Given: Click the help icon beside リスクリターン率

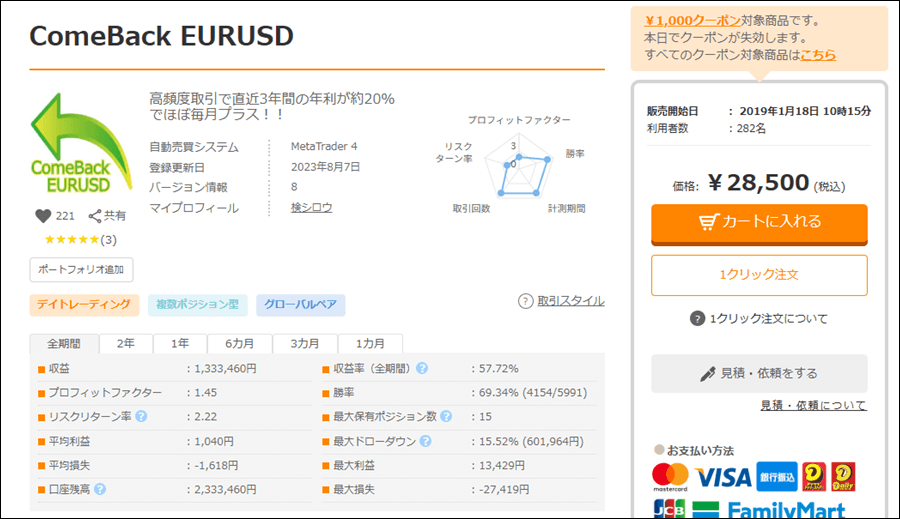Looking at the screenshot, I should [141, 416].
